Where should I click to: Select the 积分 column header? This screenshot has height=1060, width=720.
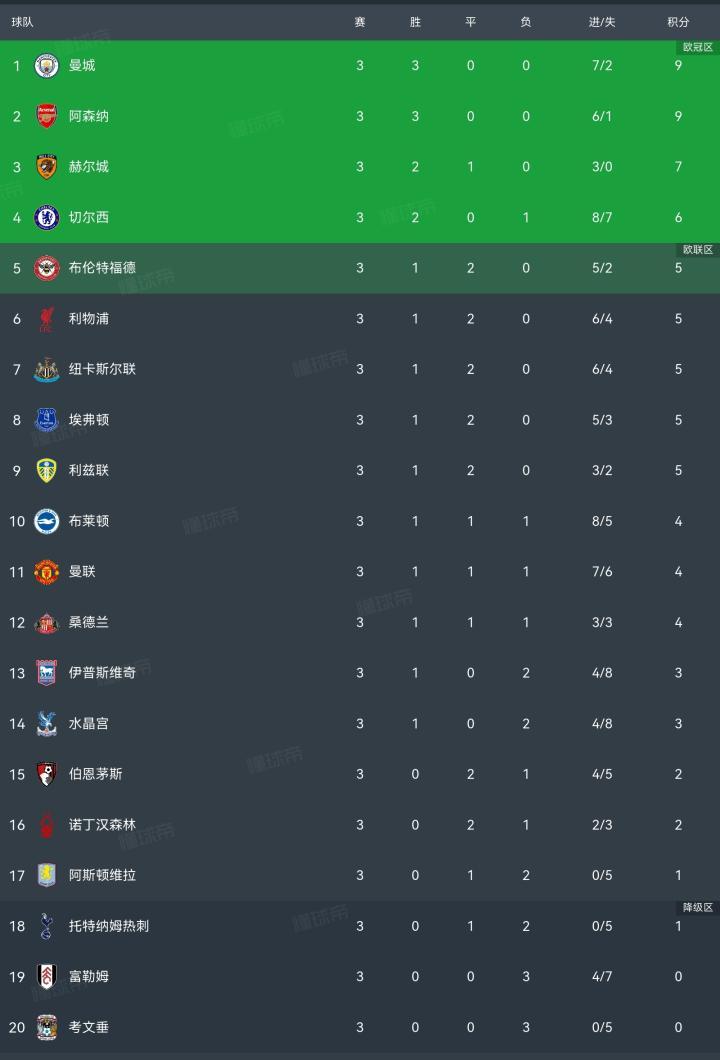[678, 22]
